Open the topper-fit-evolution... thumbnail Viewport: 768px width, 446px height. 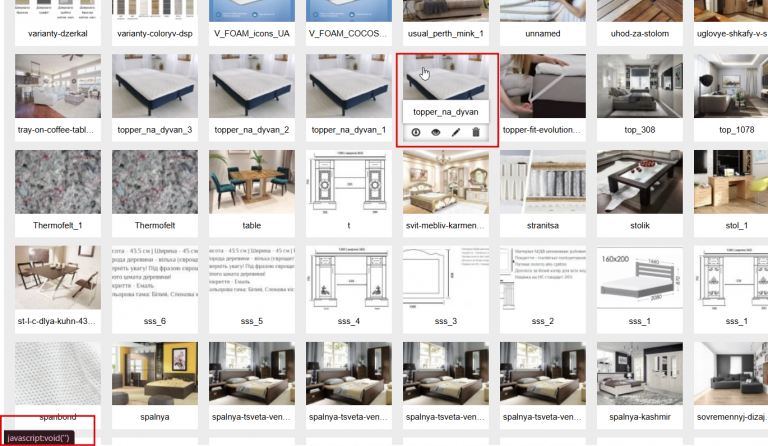pyautogui.click(x=543, y=86)
